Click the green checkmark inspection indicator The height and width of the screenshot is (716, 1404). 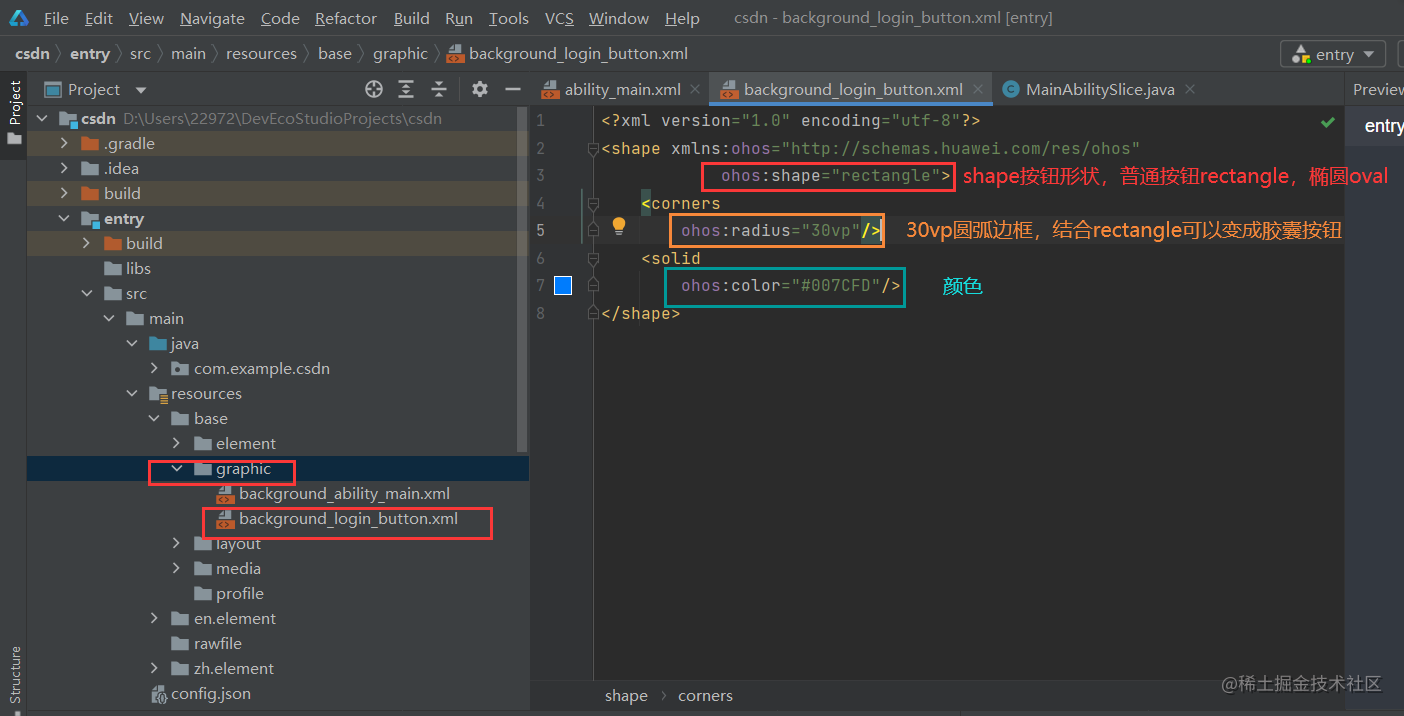[1328, 122]
